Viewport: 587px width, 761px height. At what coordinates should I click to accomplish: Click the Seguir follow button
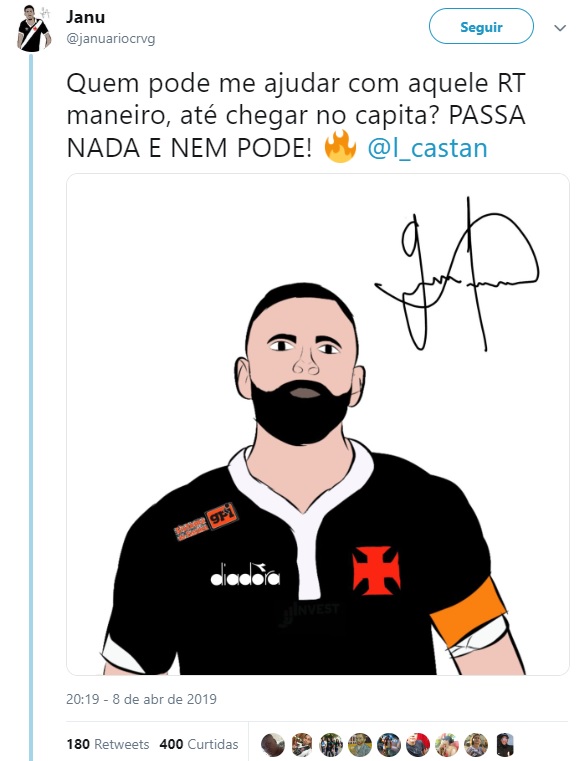481,27
